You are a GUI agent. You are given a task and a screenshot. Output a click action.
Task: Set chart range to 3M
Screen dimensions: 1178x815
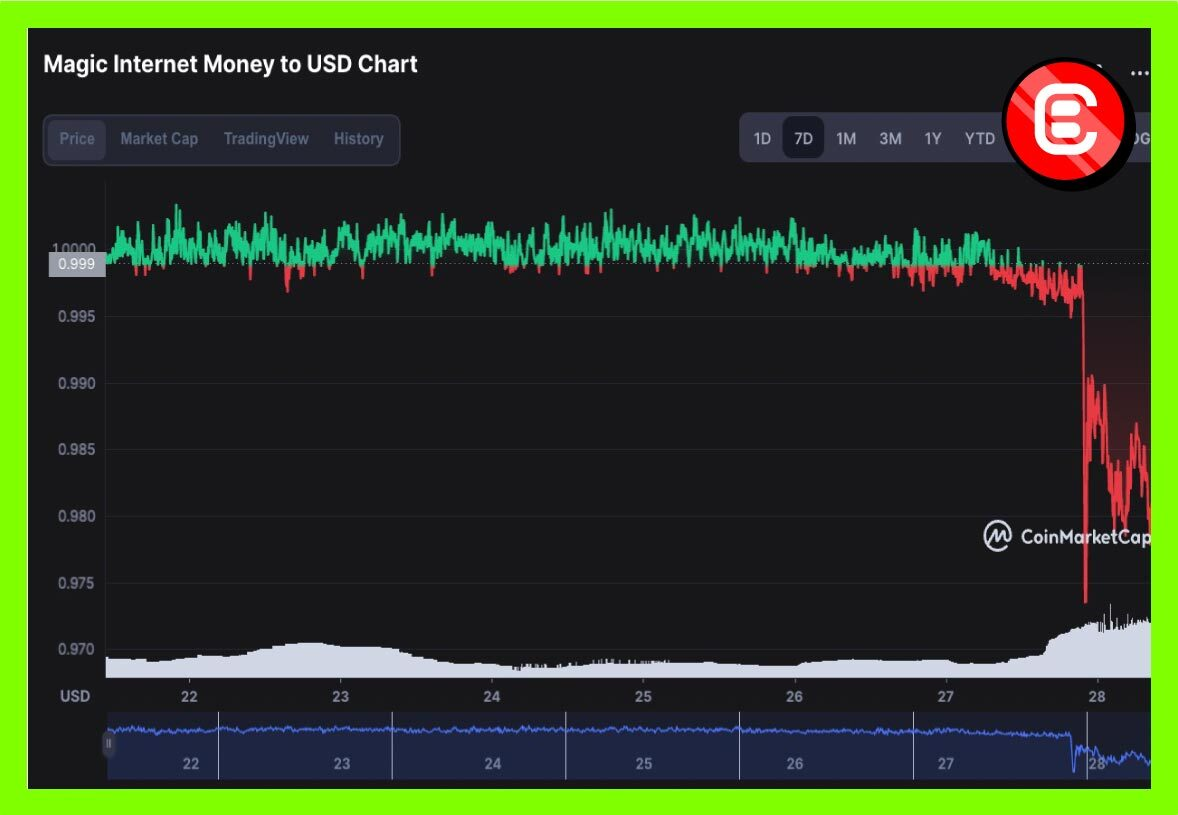point(890,139)
